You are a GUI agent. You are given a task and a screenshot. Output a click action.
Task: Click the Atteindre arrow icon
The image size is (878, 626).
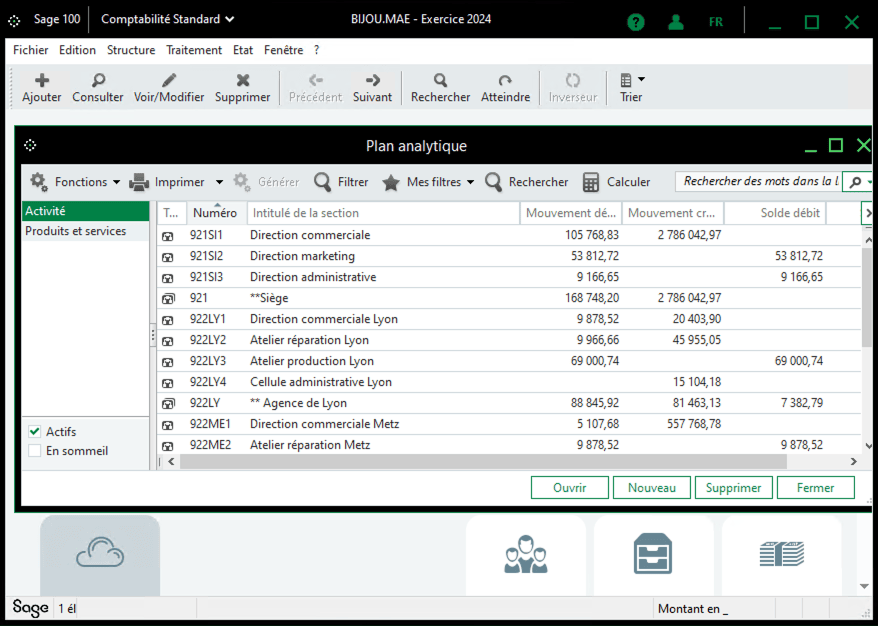pos(505,81)
